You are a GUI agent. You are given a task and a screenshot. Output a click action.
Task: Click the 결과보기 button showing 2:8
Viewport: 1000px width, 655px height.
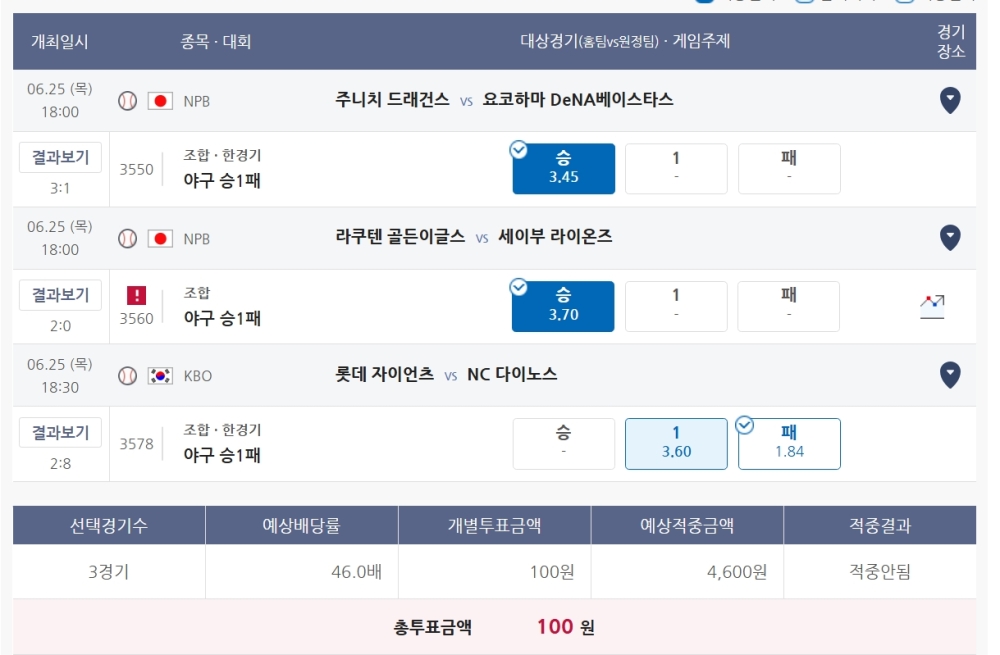pyautogui.click(x=60, y=432)
